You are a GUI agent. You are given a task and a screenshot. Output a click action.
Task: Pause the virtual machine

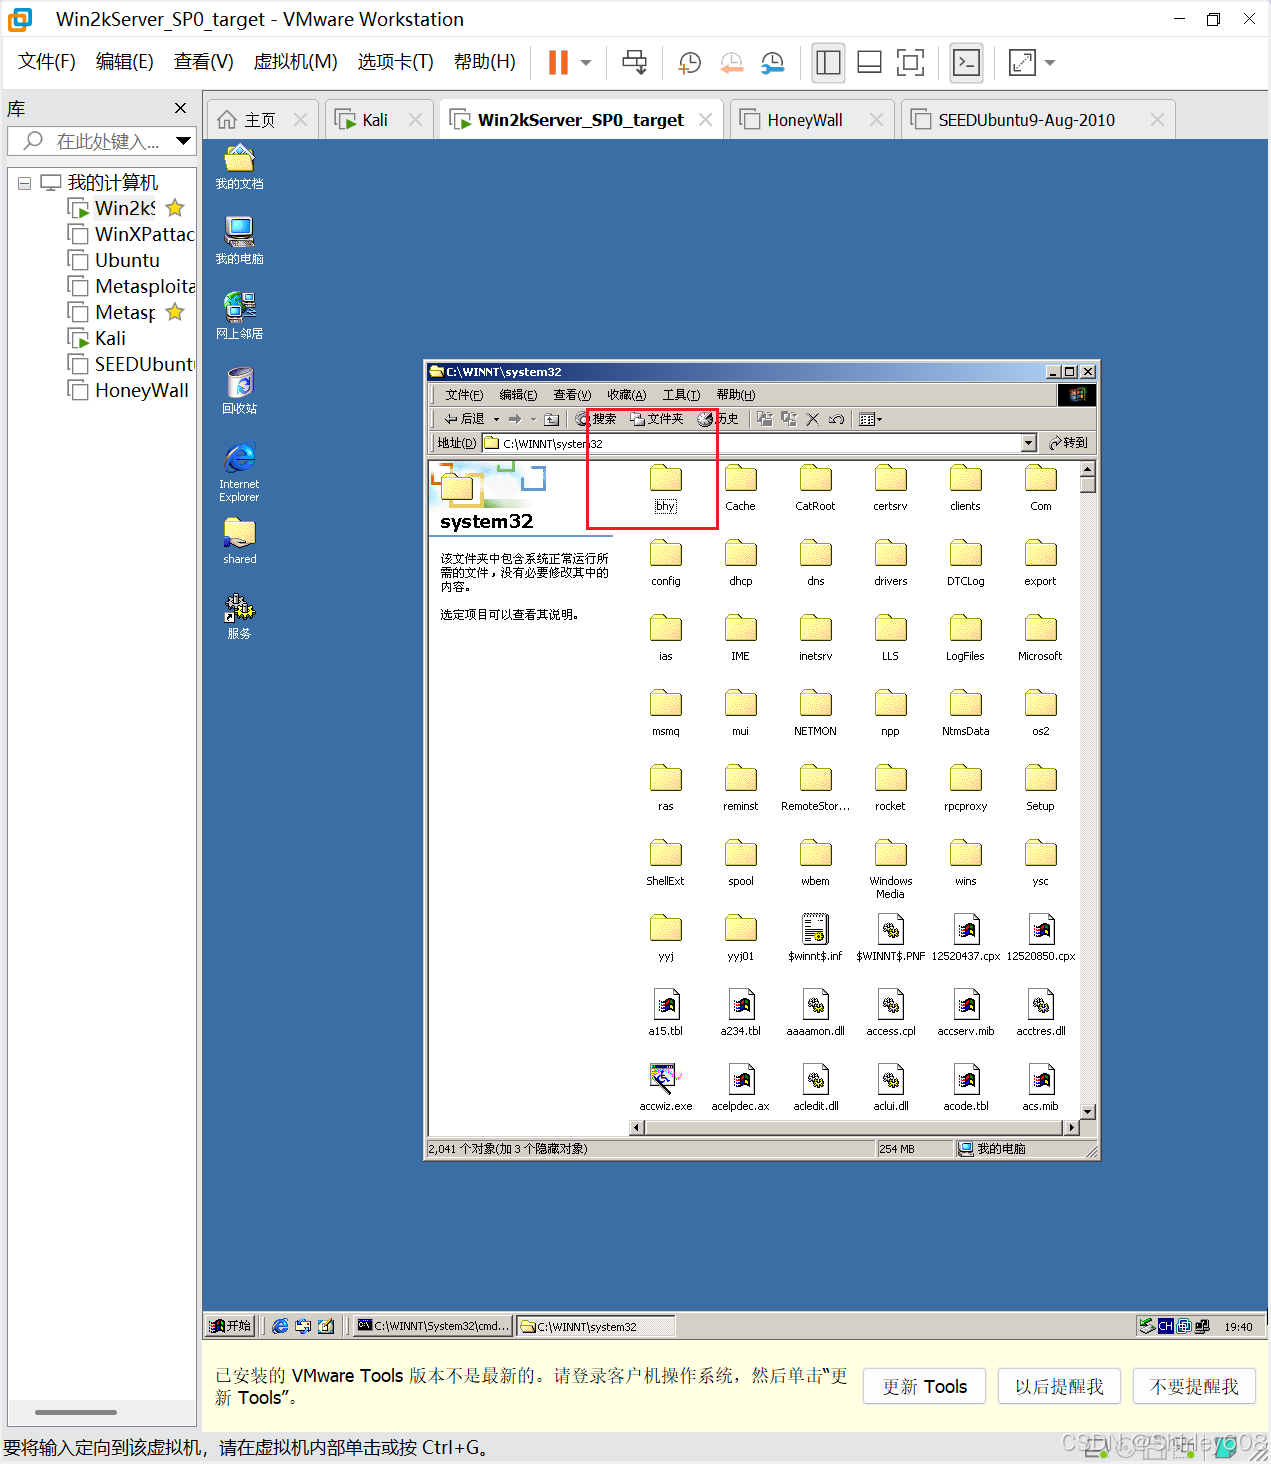point(558,63)
